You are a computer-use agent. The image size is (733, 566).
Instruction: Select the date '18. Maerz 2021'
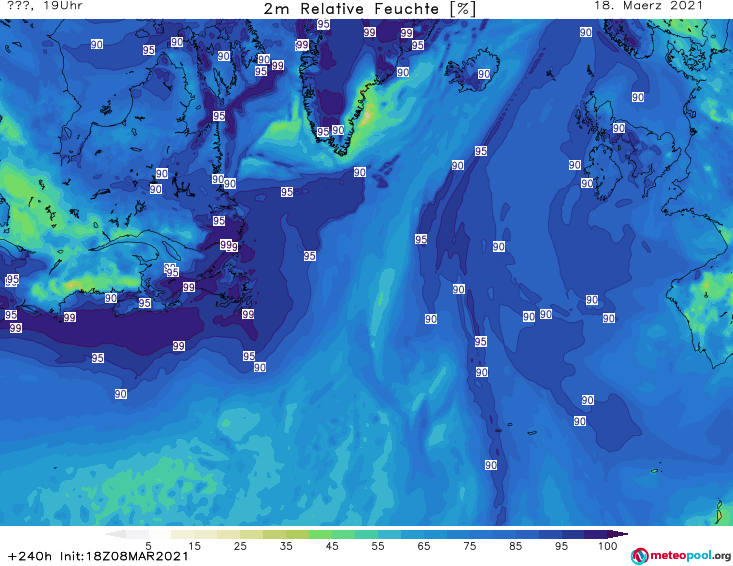[648, 6]
